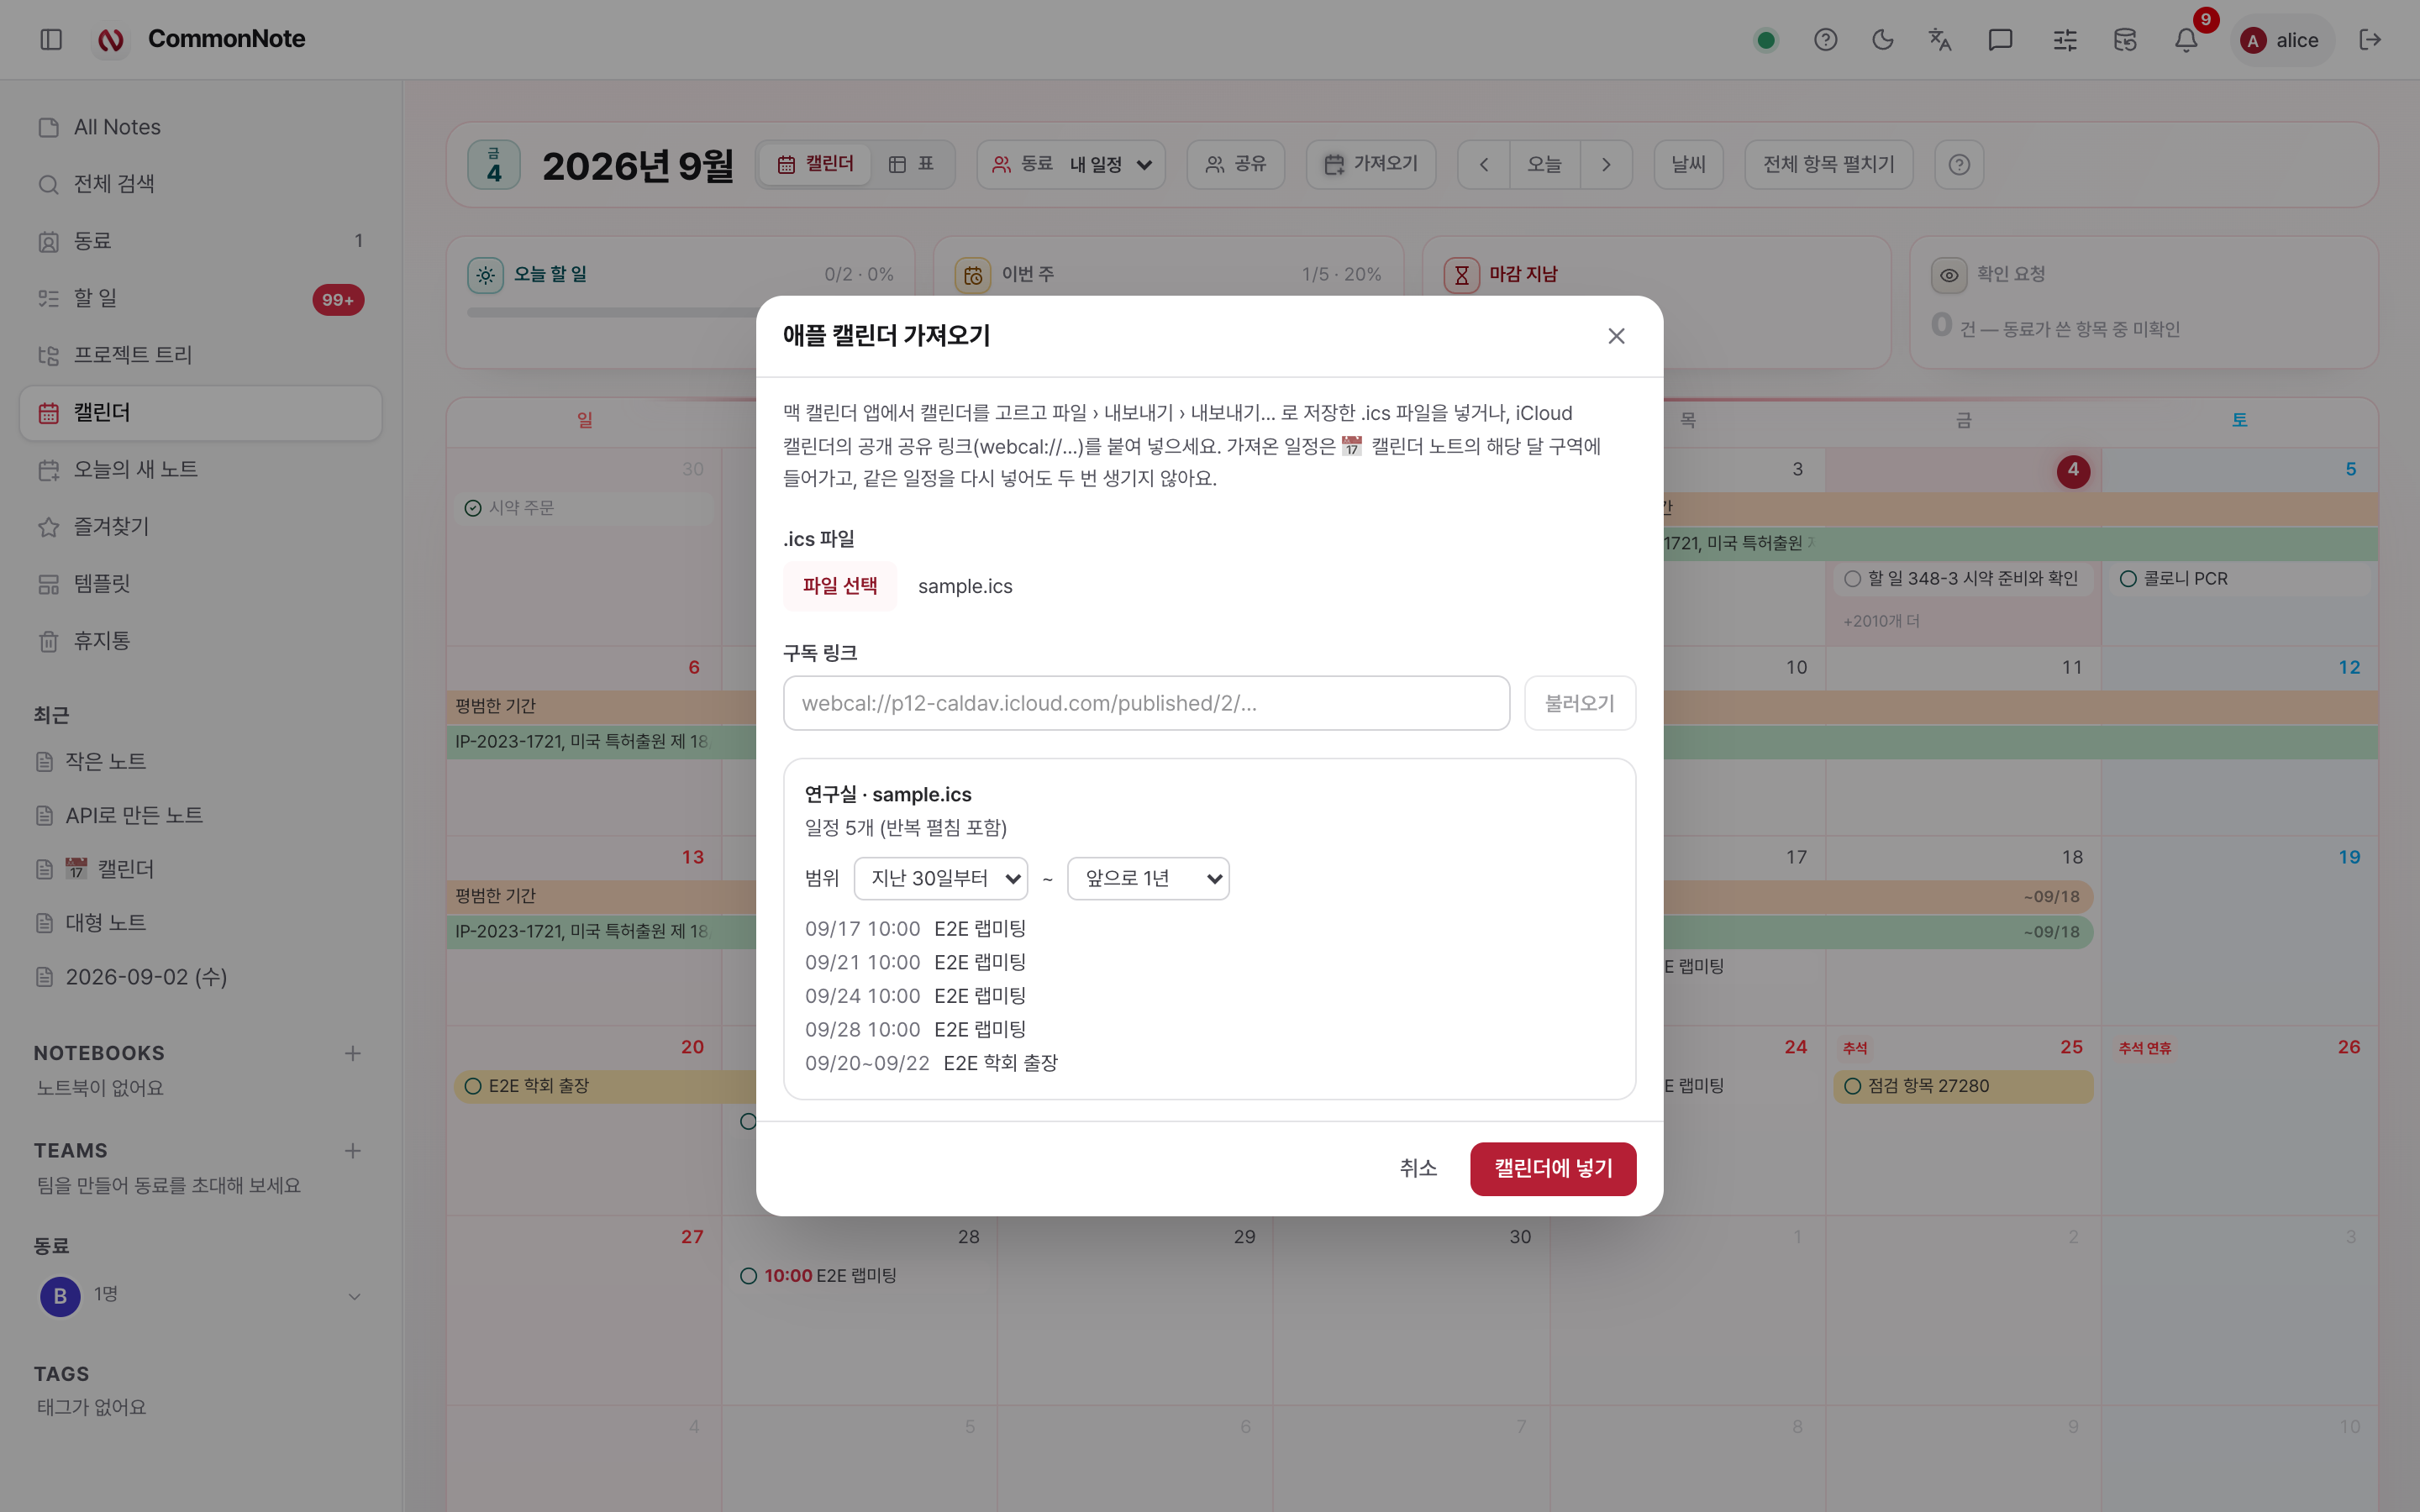Click 전체 항목 펼치기 button

click(1829, 164)
